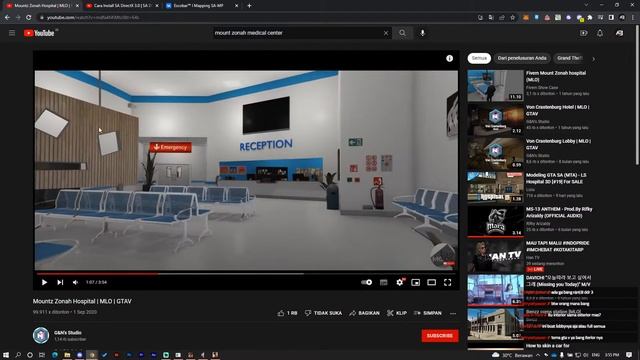
Task: Bookmark this page with the star
Action: pyautogui.click(x=513, y=18)
